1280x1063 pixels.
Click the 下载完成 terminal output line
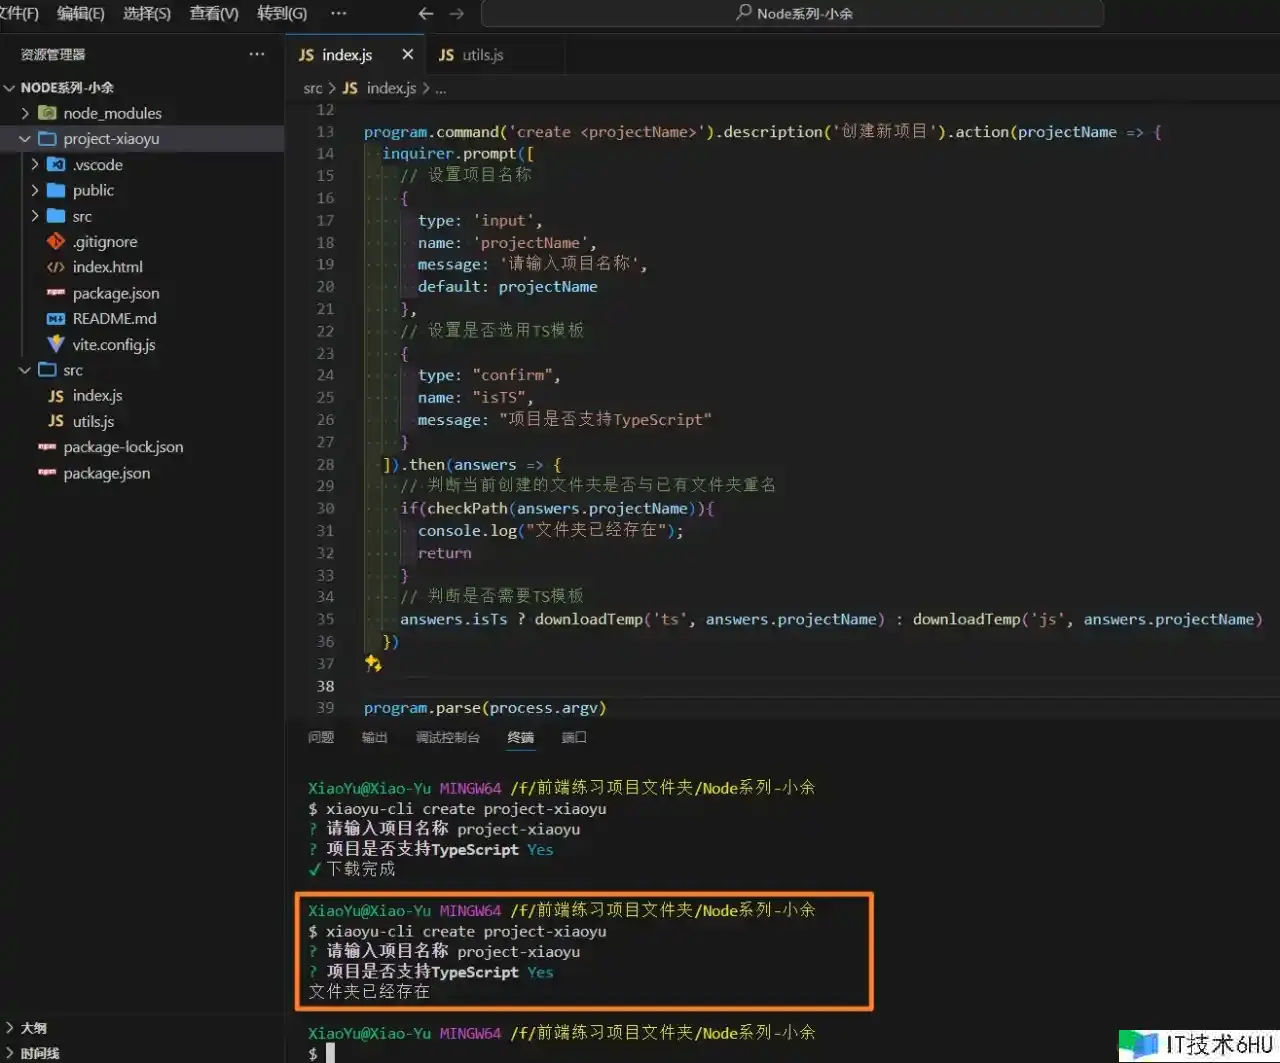352,869
